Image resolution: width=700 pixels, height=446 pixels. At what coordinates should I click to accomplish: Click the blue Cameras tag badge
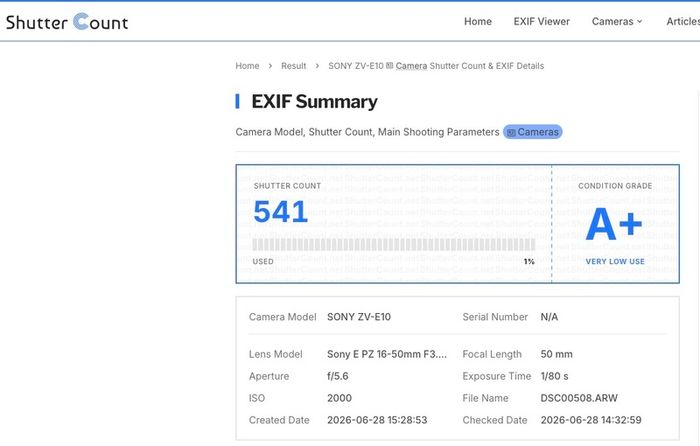pos(533,132)
